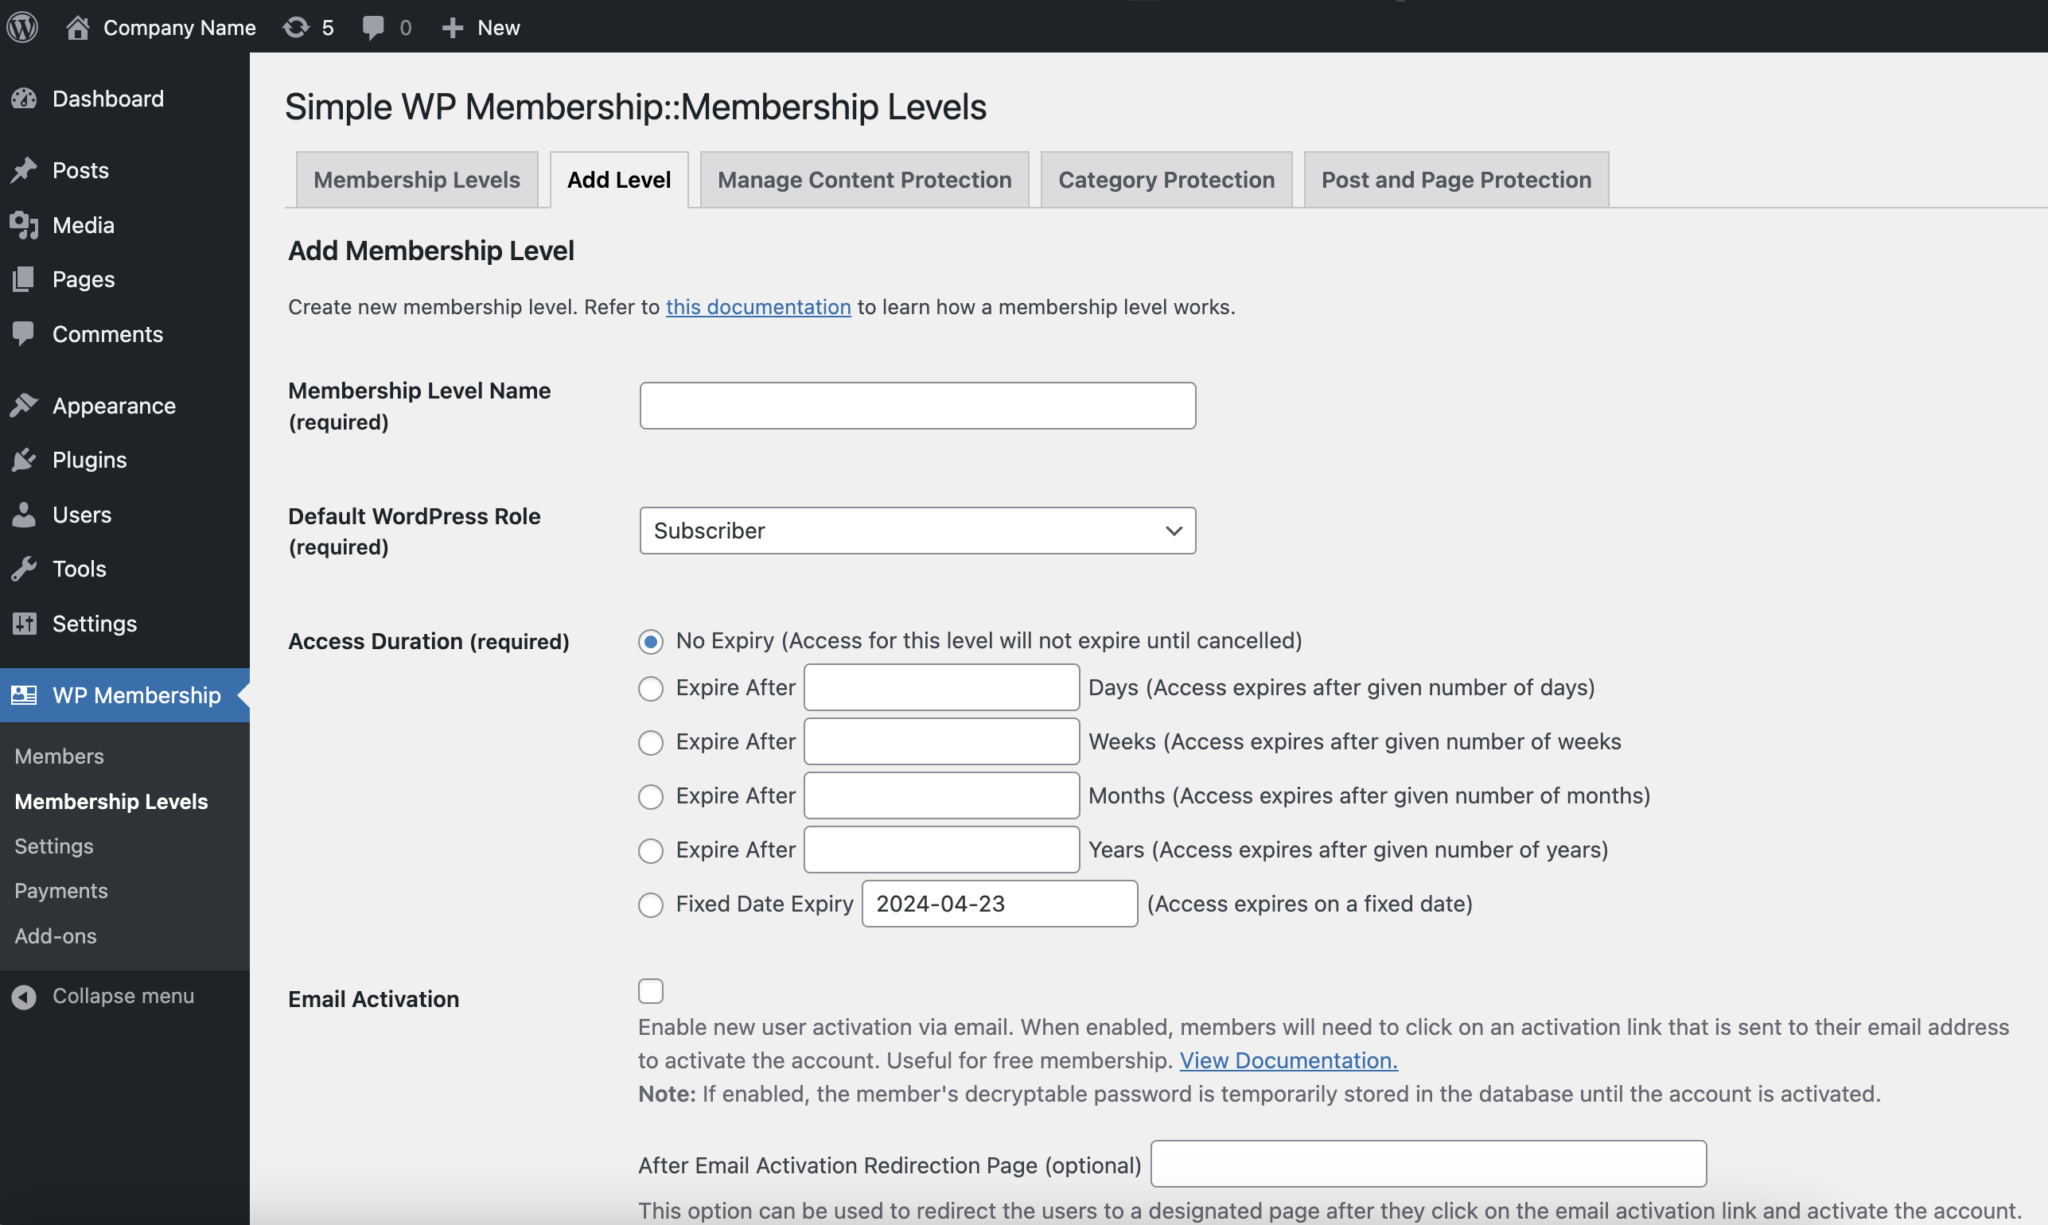Viewport: 2048px width, 1225px height.
Task: Click the New item plus icon
Action: click(x=454, y=27)
